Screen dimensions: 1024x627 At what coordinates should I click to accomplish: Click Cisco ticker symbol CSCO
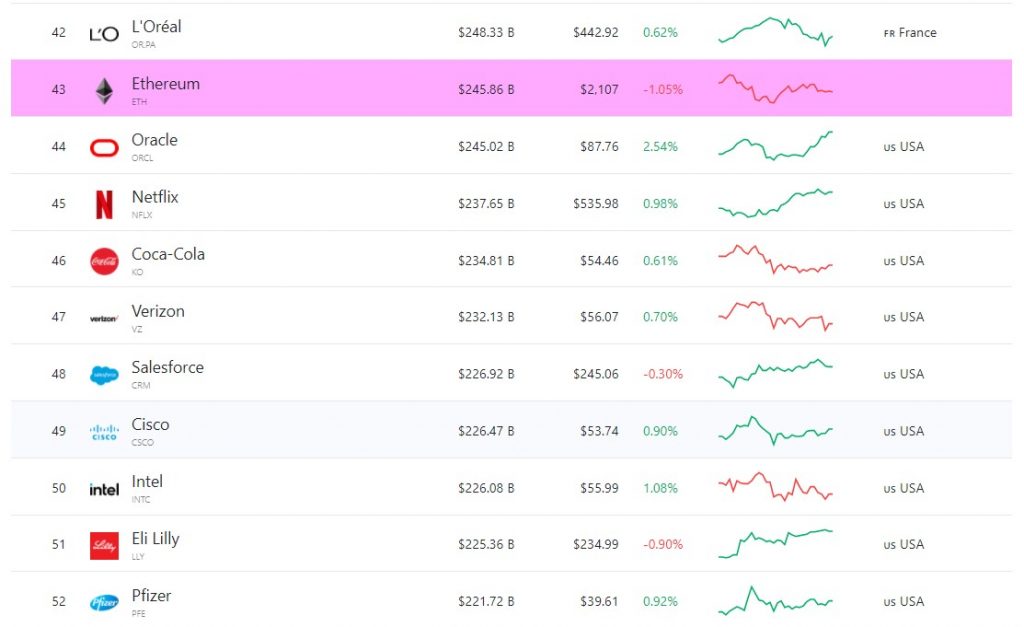click(142, 442)
